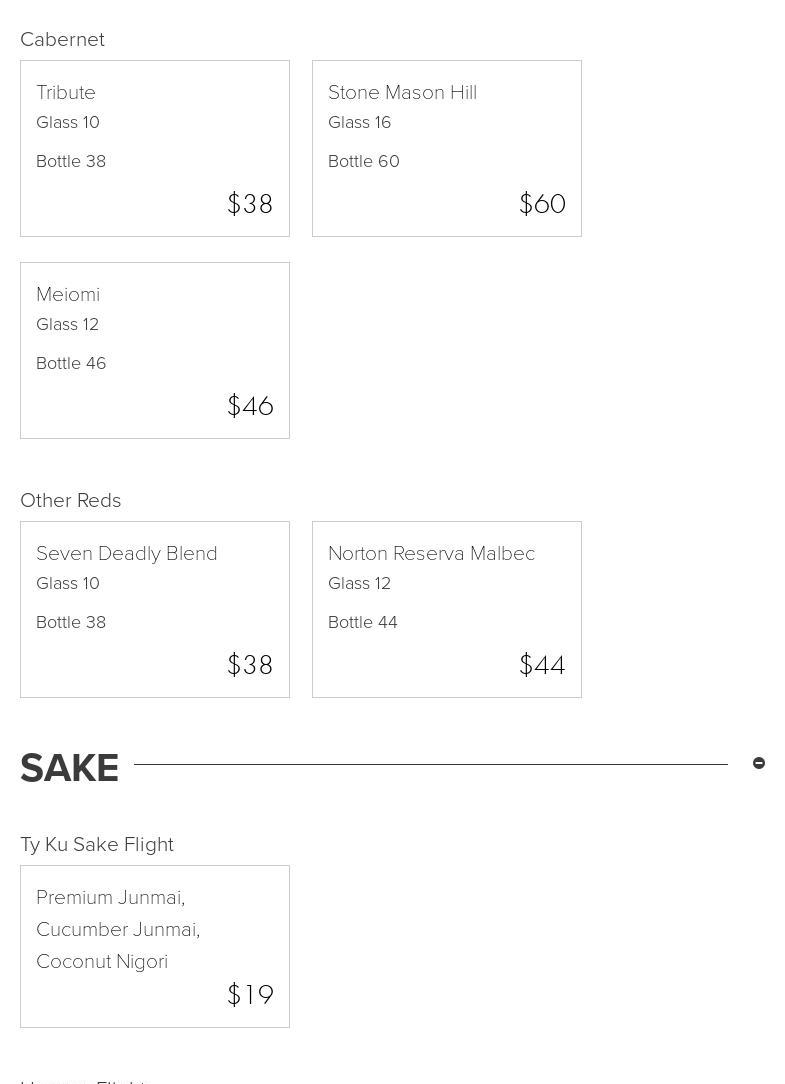
Task: Click the $19 sake flight price
Action: 250,995
